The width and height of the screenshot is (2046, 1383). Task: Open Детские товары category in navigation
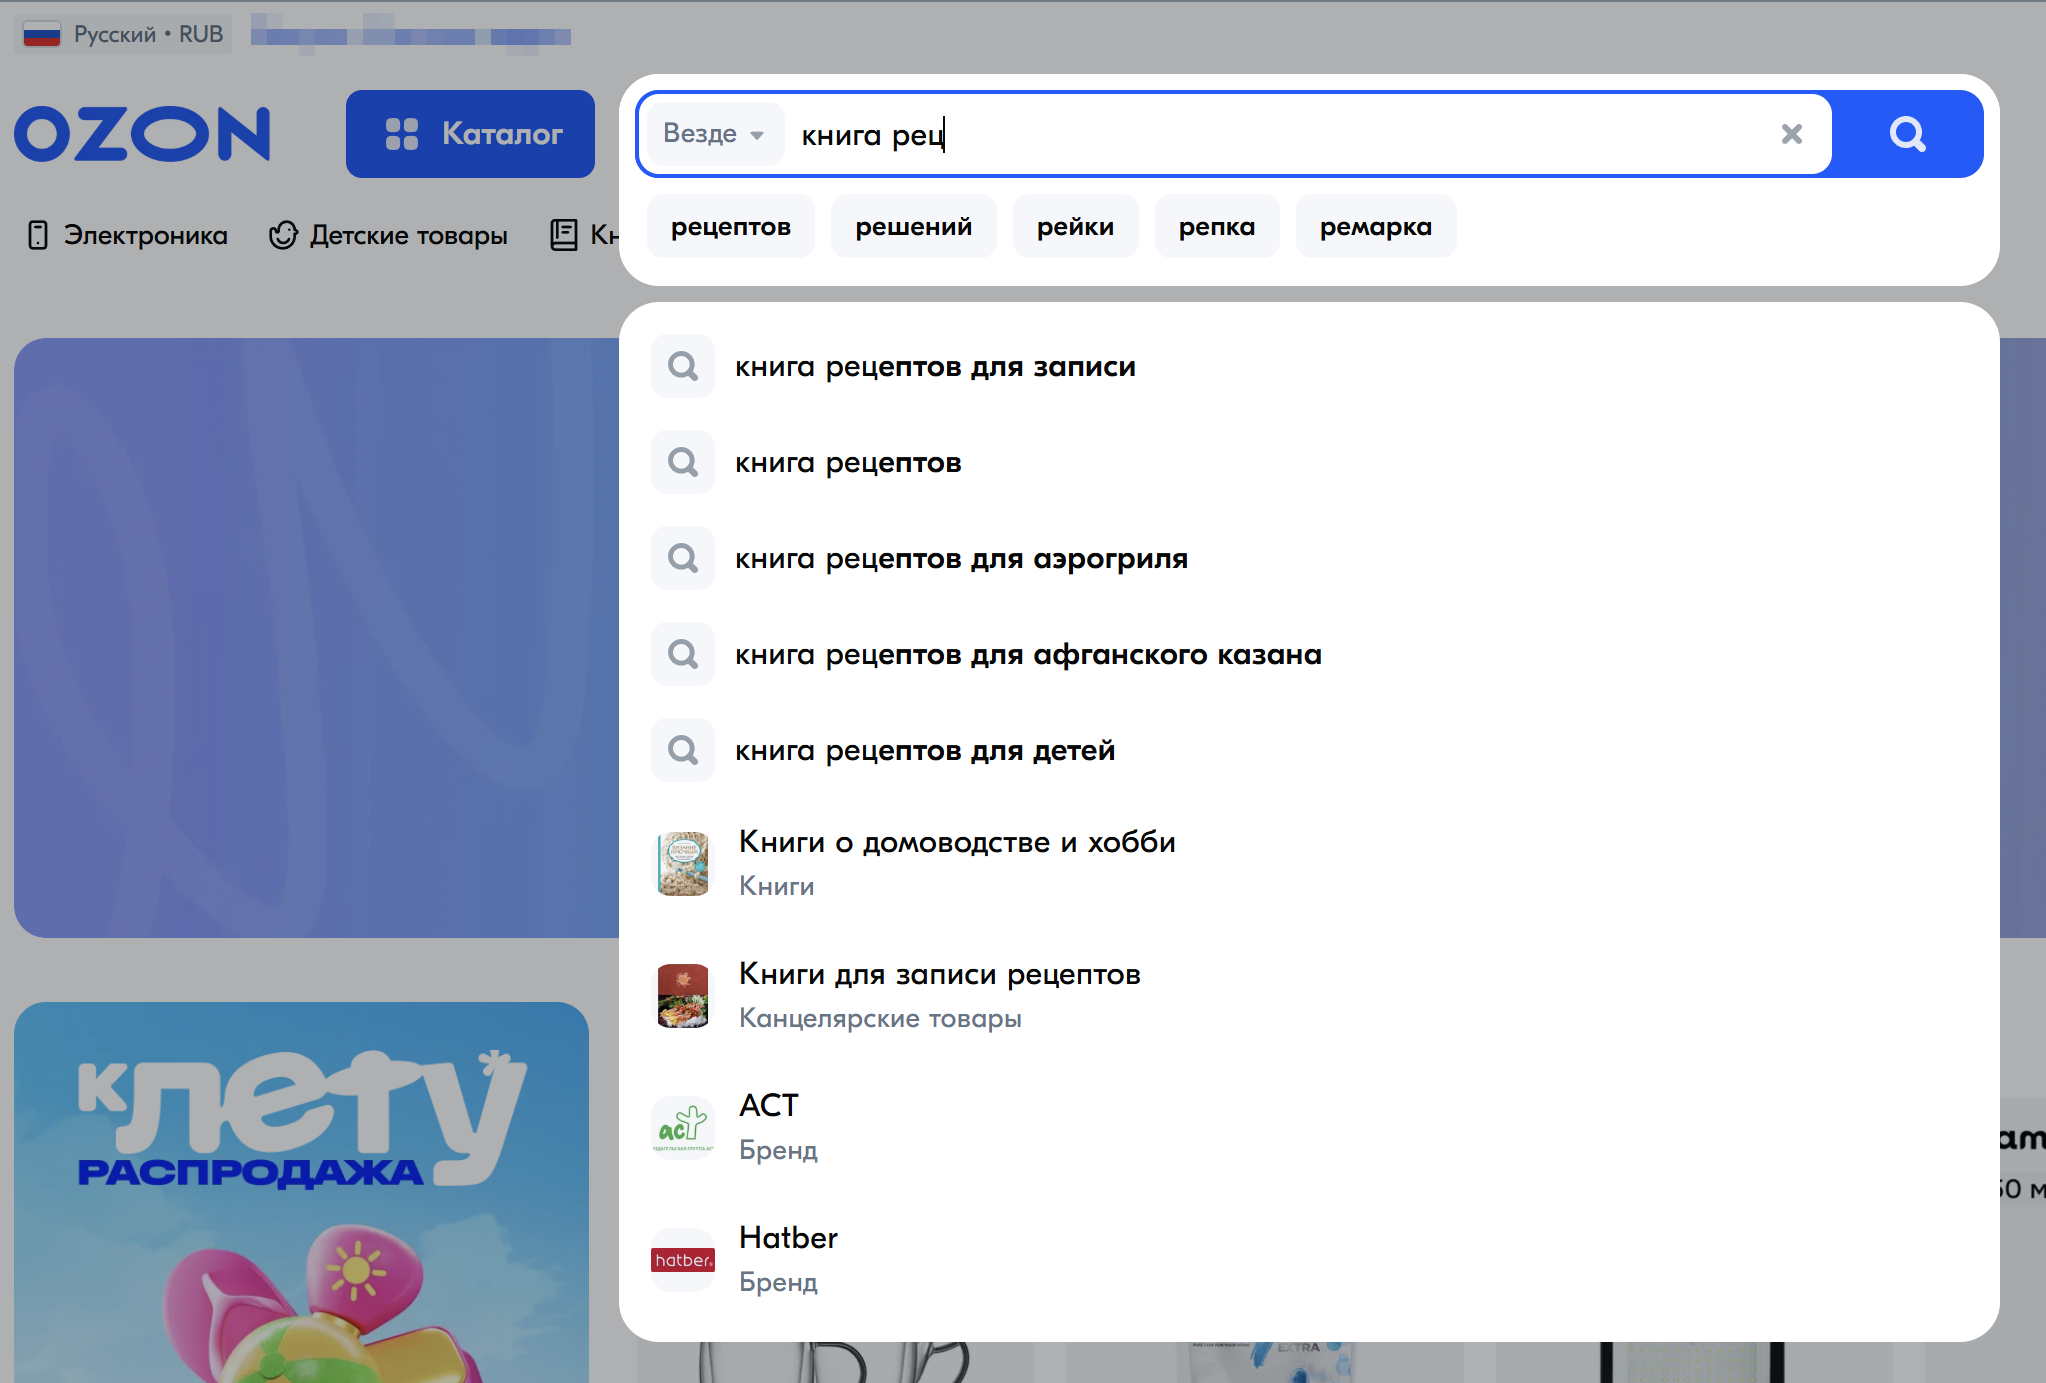click(x=388, y=235)
